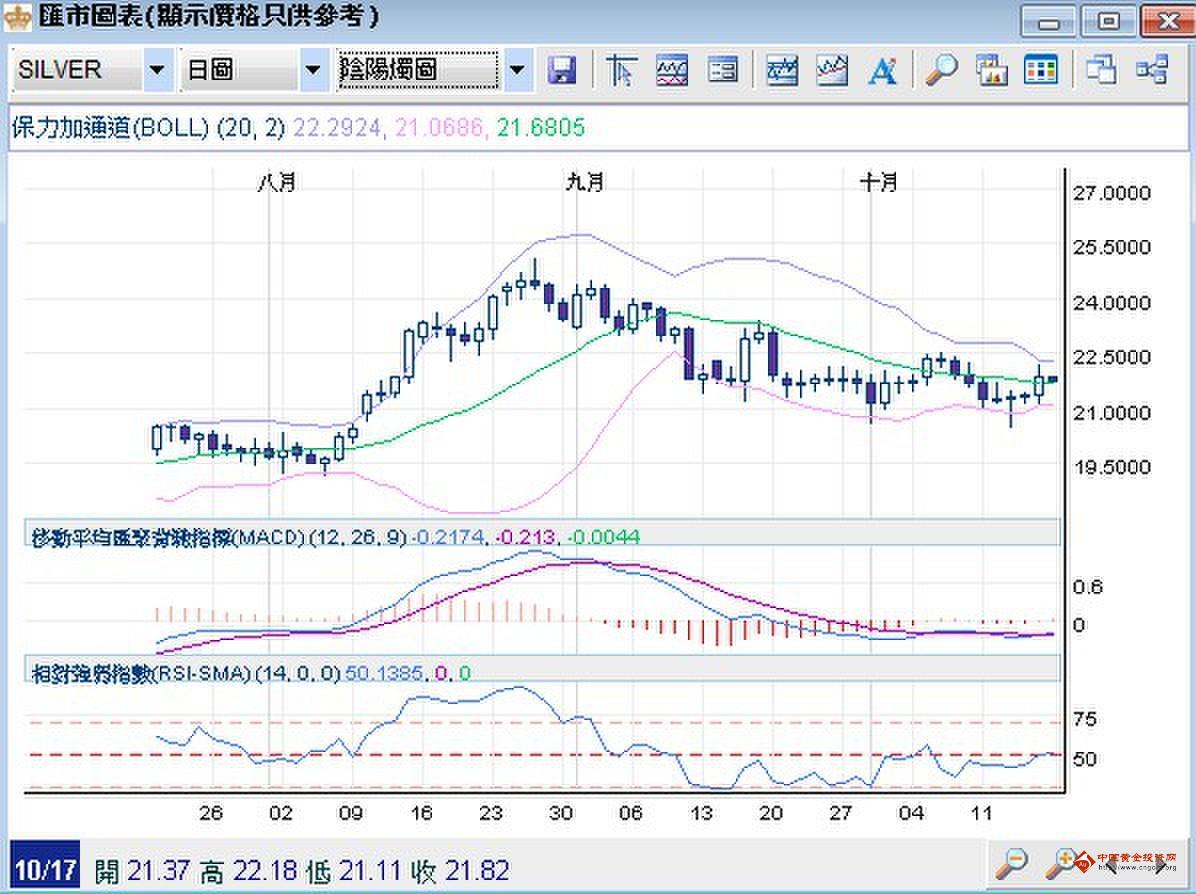
Task: Click the cascade windows icon
Action: coord(1101,70)
